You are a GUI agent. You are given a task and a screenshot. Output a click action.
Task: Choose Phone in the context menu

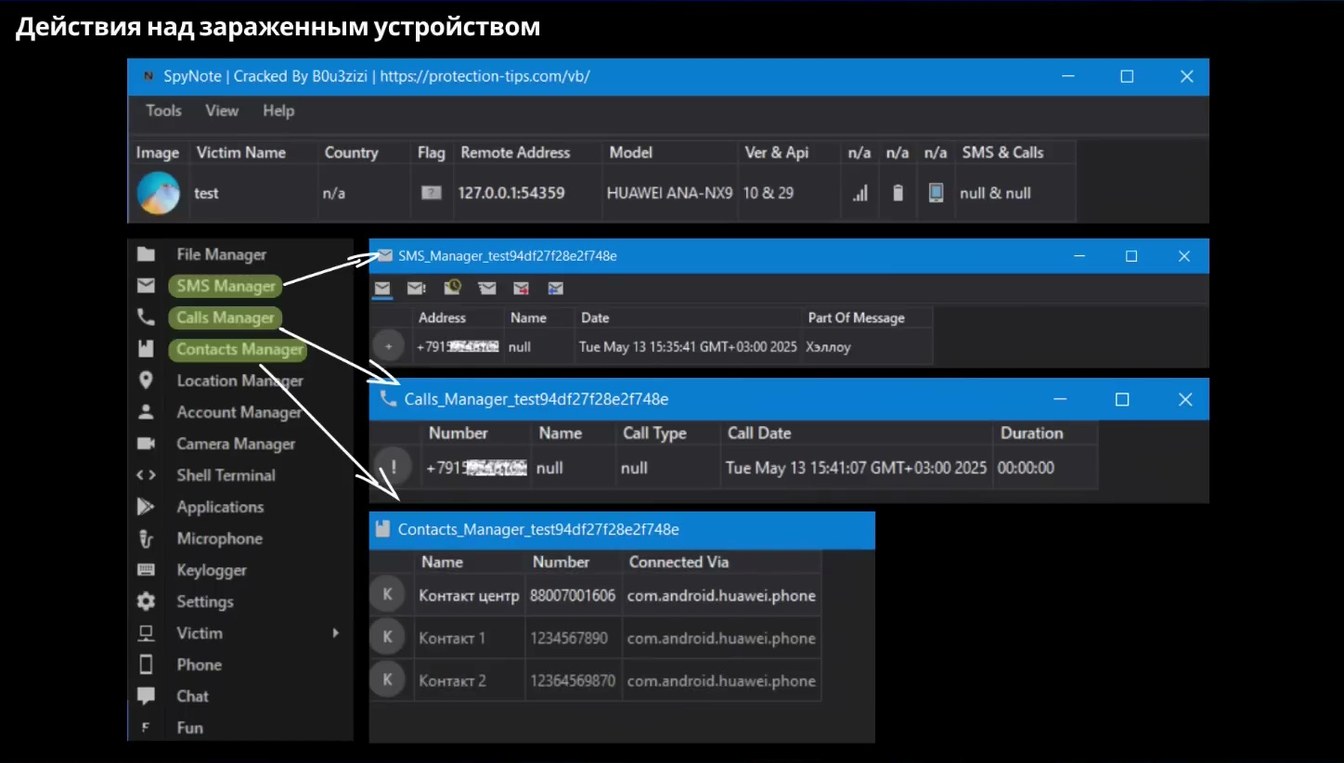tap(199, 665)
